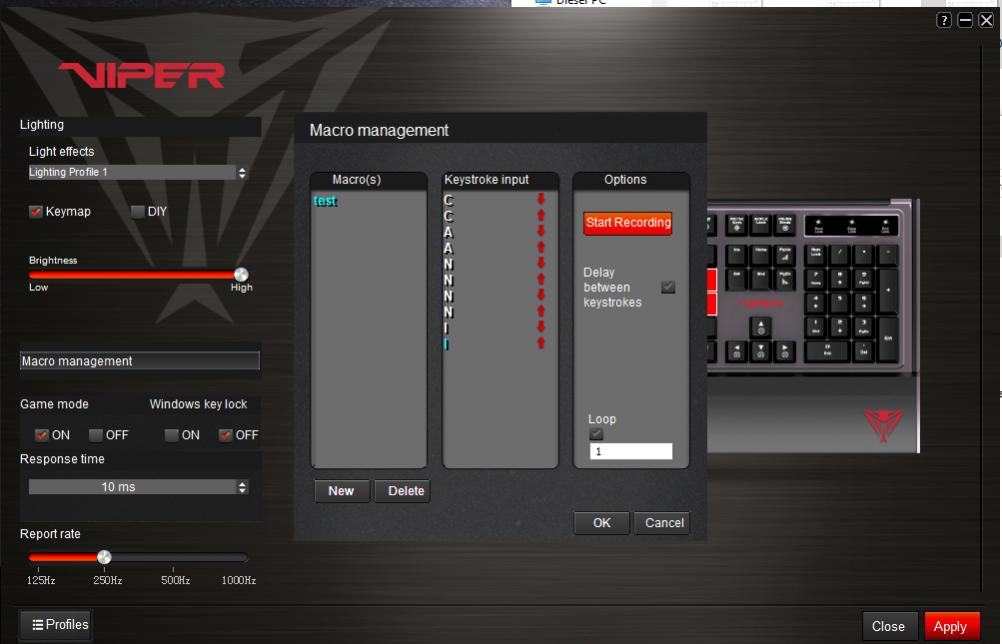Image resolution: width=1002 pixels, height=644 pixels.
Task: Set Windows key lock ON
Action: coord(171,435)
